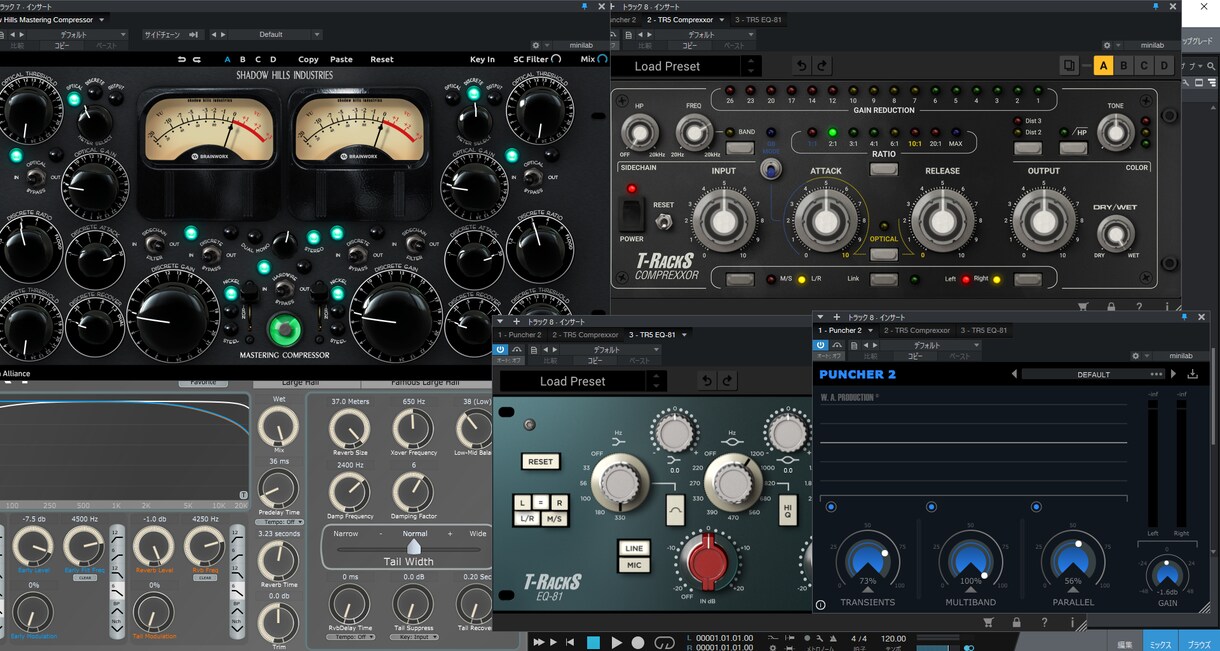
Task: Click undo arrow in EQ-81 window
Action: pos(707,381)
